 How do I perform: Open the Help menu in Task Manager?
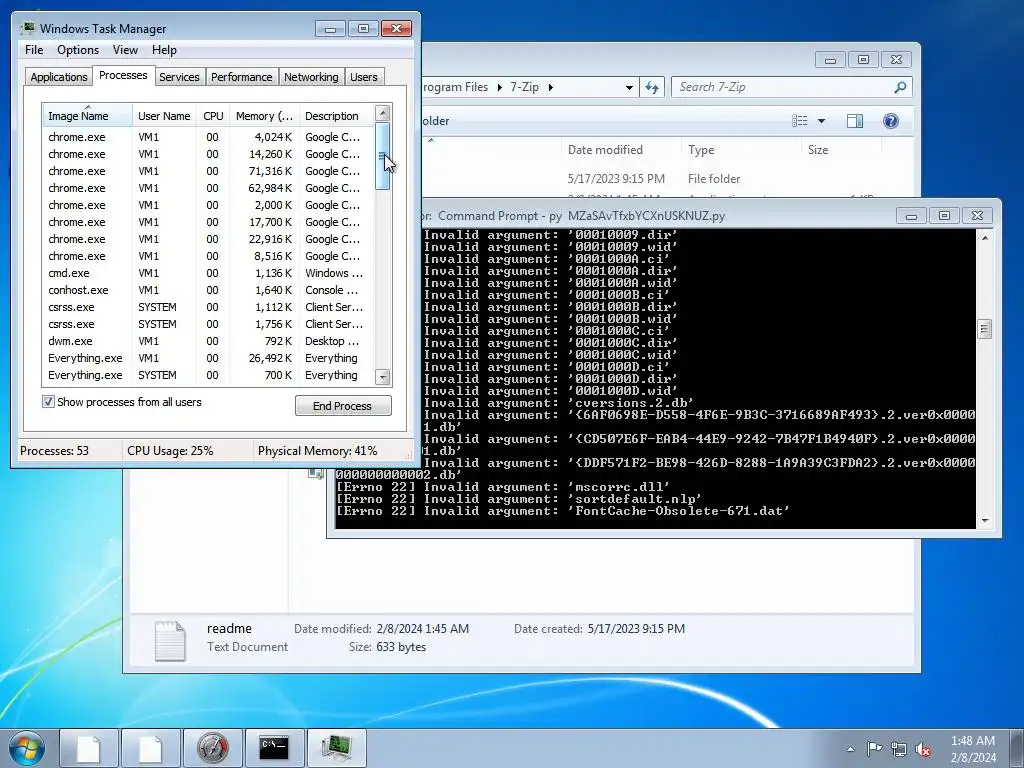[x=164, y=50]
